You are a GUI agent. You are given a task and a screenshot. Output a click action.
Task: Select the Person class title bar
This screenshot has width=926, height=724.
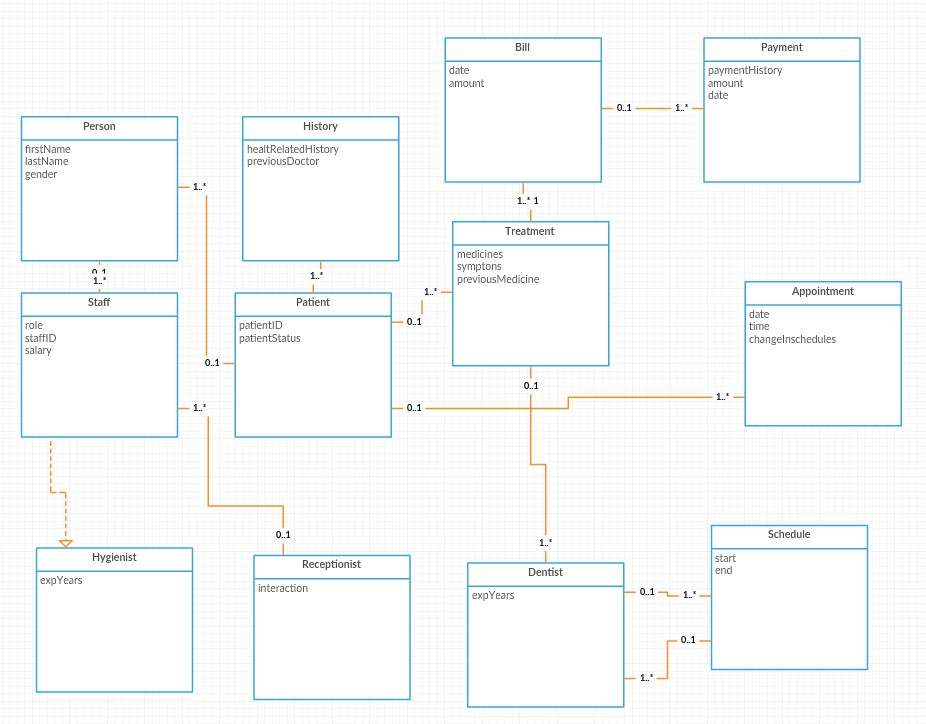[98, 127]
